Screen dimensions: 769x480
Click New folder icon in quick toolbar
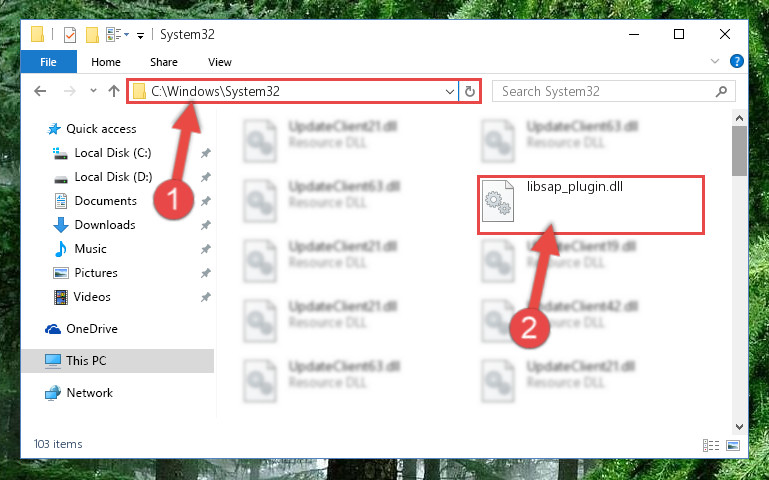[92, 35]
